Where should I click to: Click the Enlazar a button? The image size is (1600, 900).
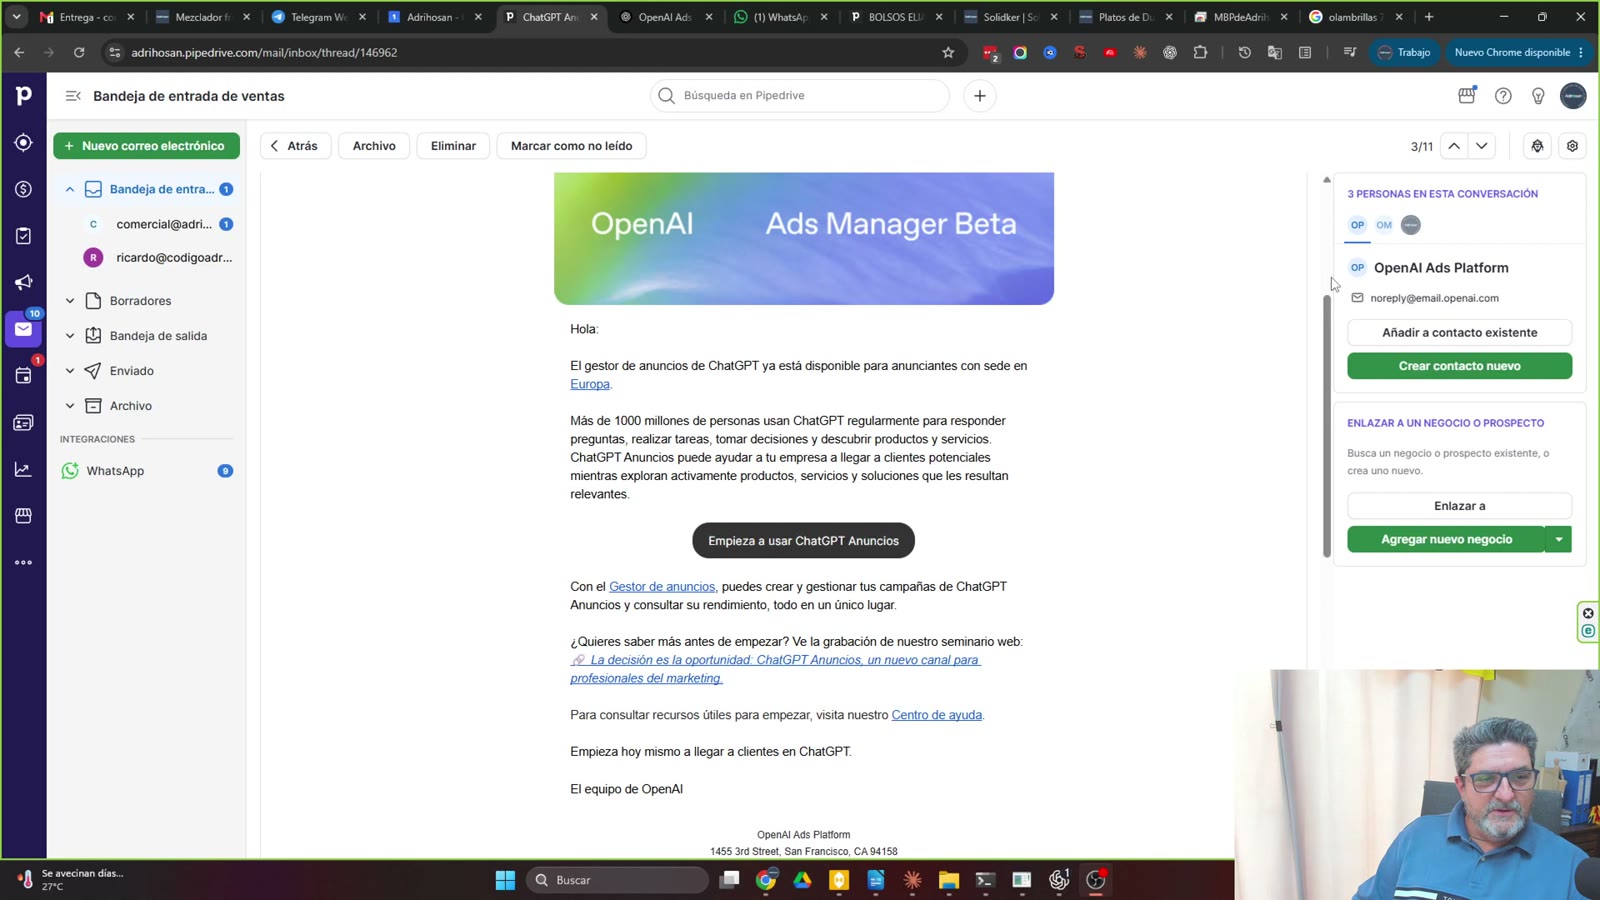click(x=1459, y=506)
